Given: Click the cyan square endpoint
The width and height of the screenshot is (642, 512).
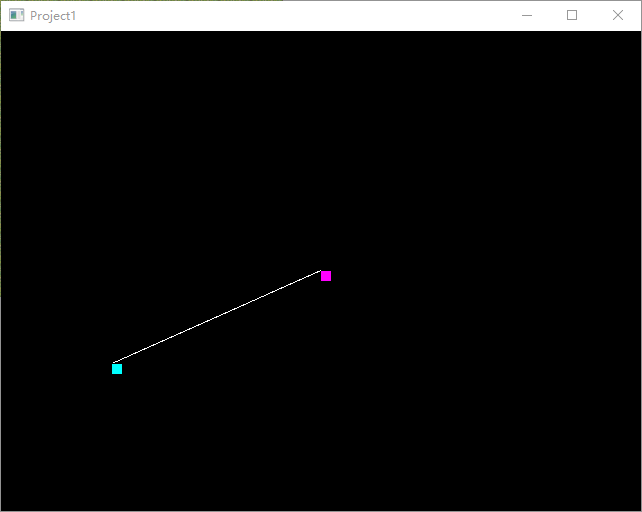Looking at the screenshot, I should click(x=117, y=369).
